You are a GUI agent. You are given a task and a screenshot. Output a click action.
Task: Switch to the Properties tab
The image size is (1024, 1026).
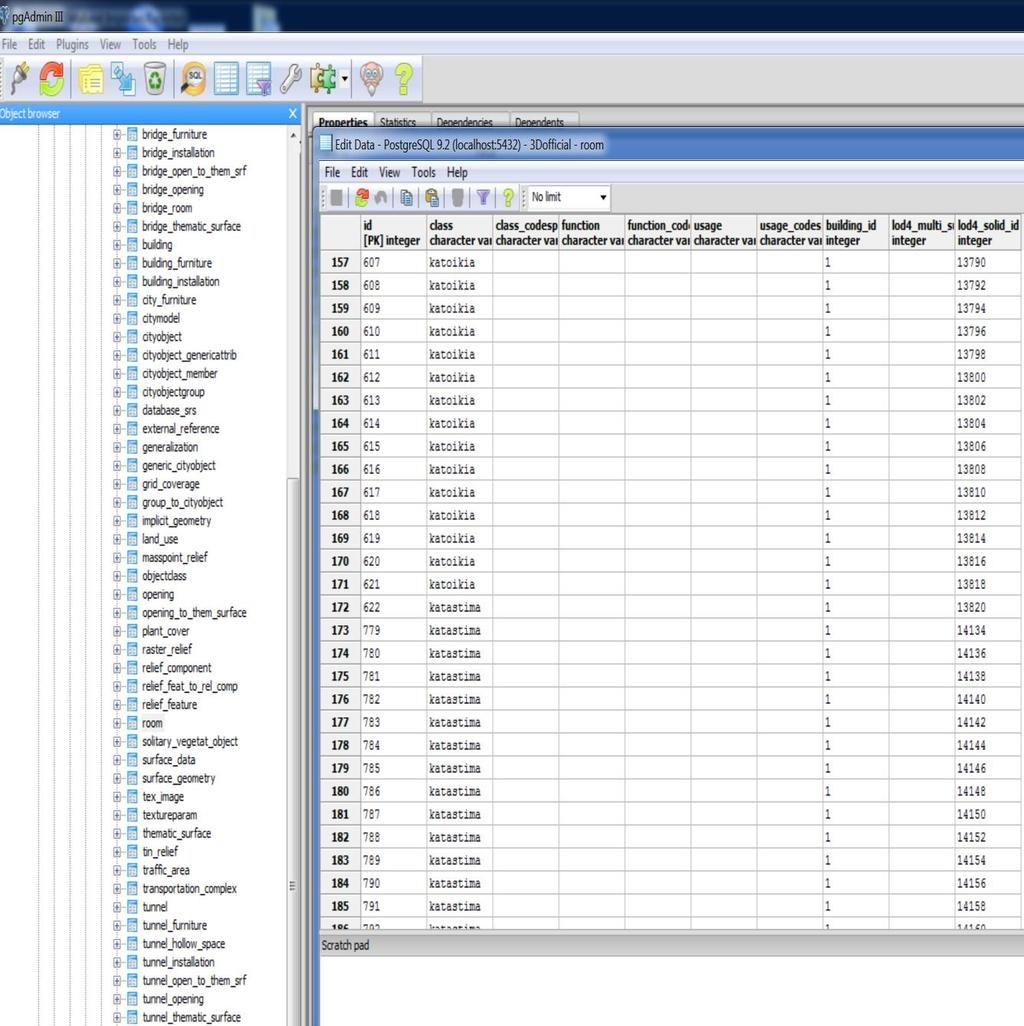[343, 121]
